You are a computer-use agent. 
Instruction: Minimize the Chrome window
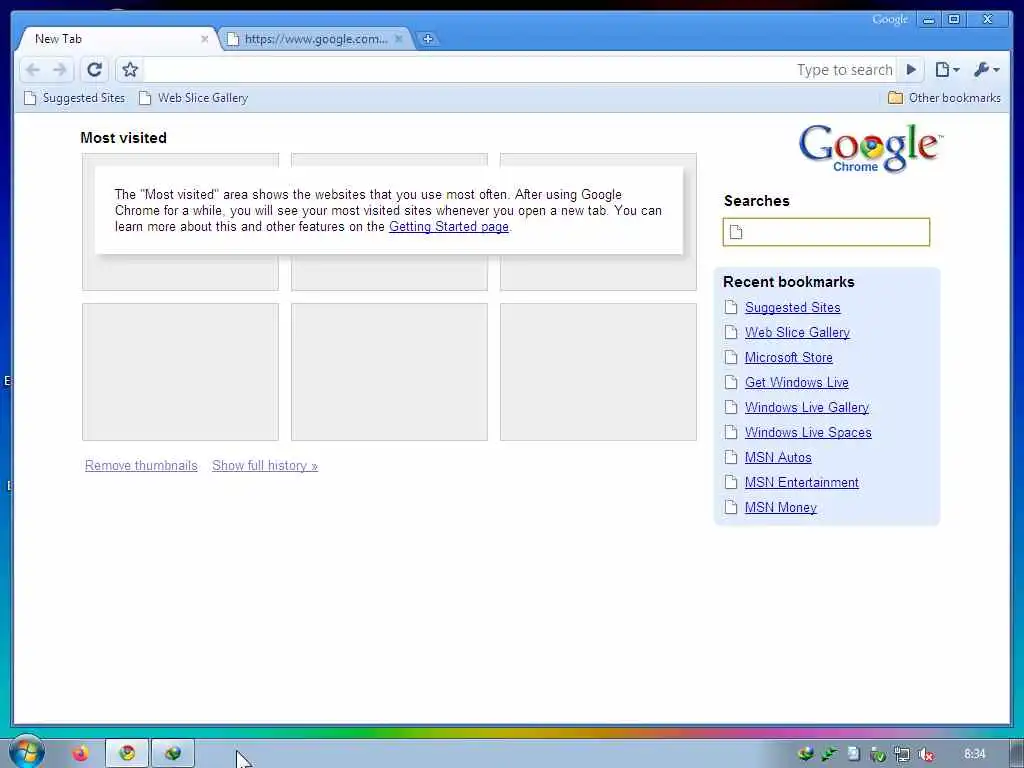pyautogui.click(x=928, y=20)
